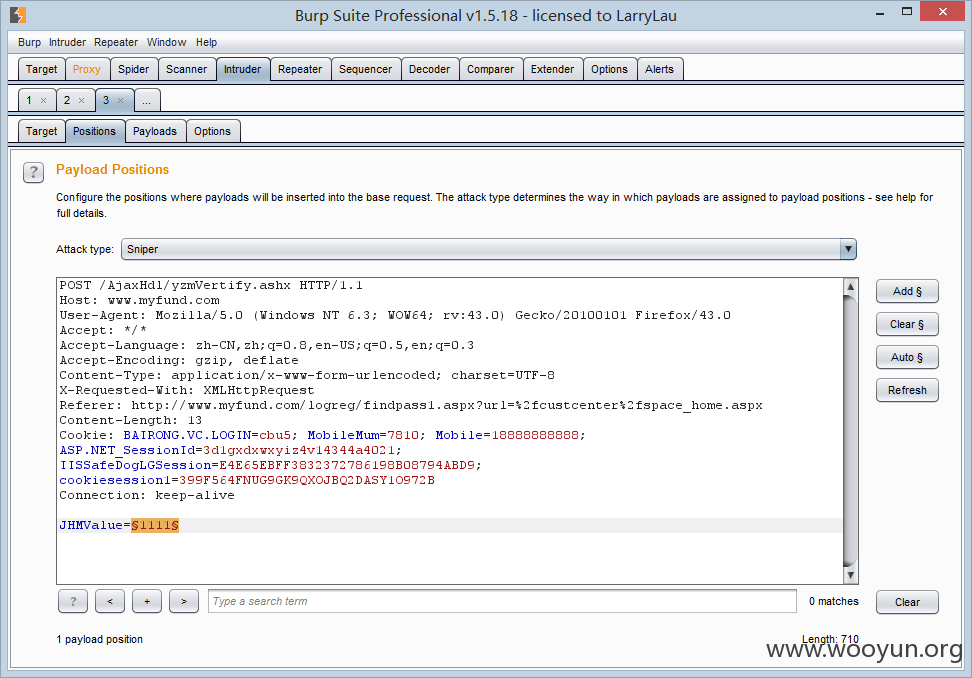Click the Referer header line
The width and height of the screenshot is (972, 678).
pos(411,405)
